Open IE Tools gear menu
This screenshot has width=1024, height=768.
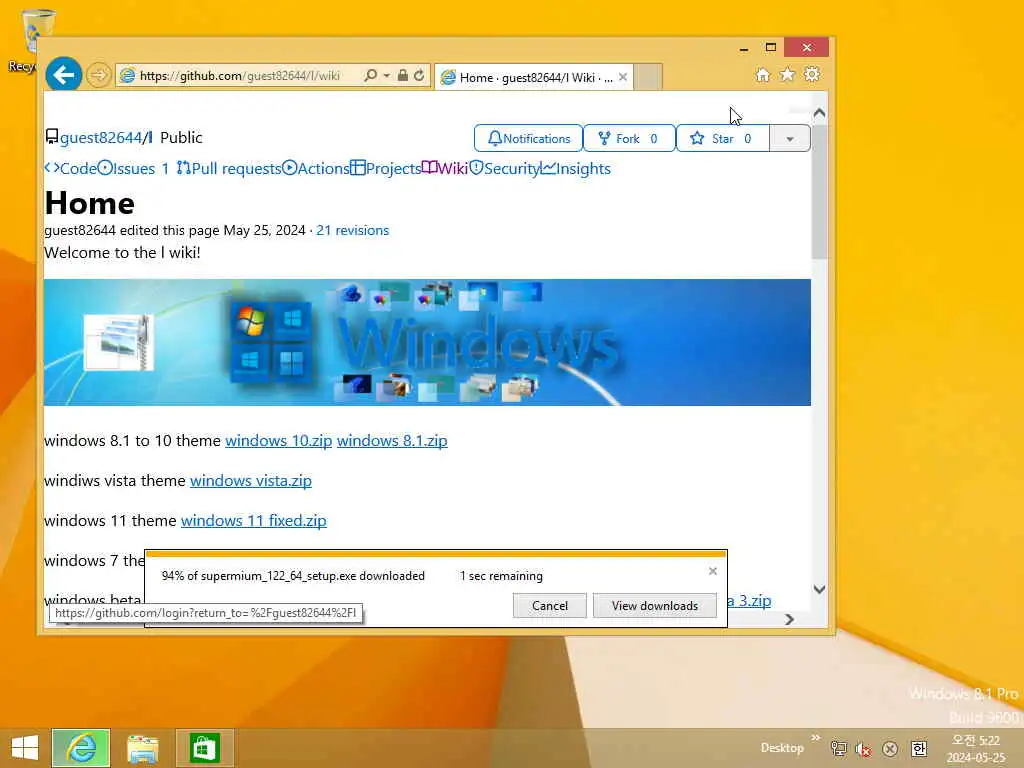coord(812,74)
